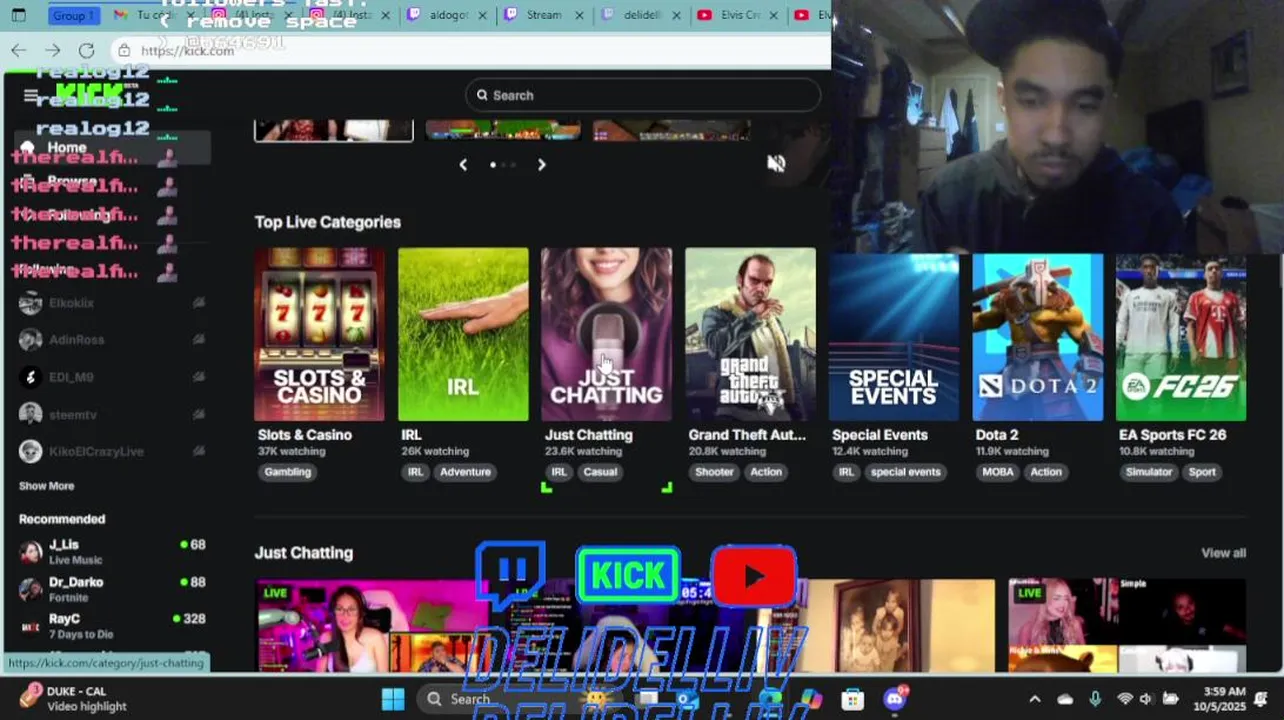Open Microsoft Store from the taskbar
1284x720 pixels.
852,699
